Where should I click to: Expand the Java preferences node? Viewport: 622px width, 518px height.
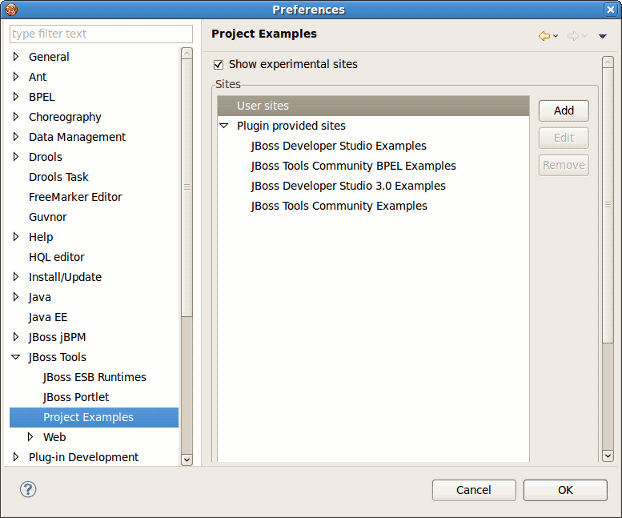[x=16, y=297]
